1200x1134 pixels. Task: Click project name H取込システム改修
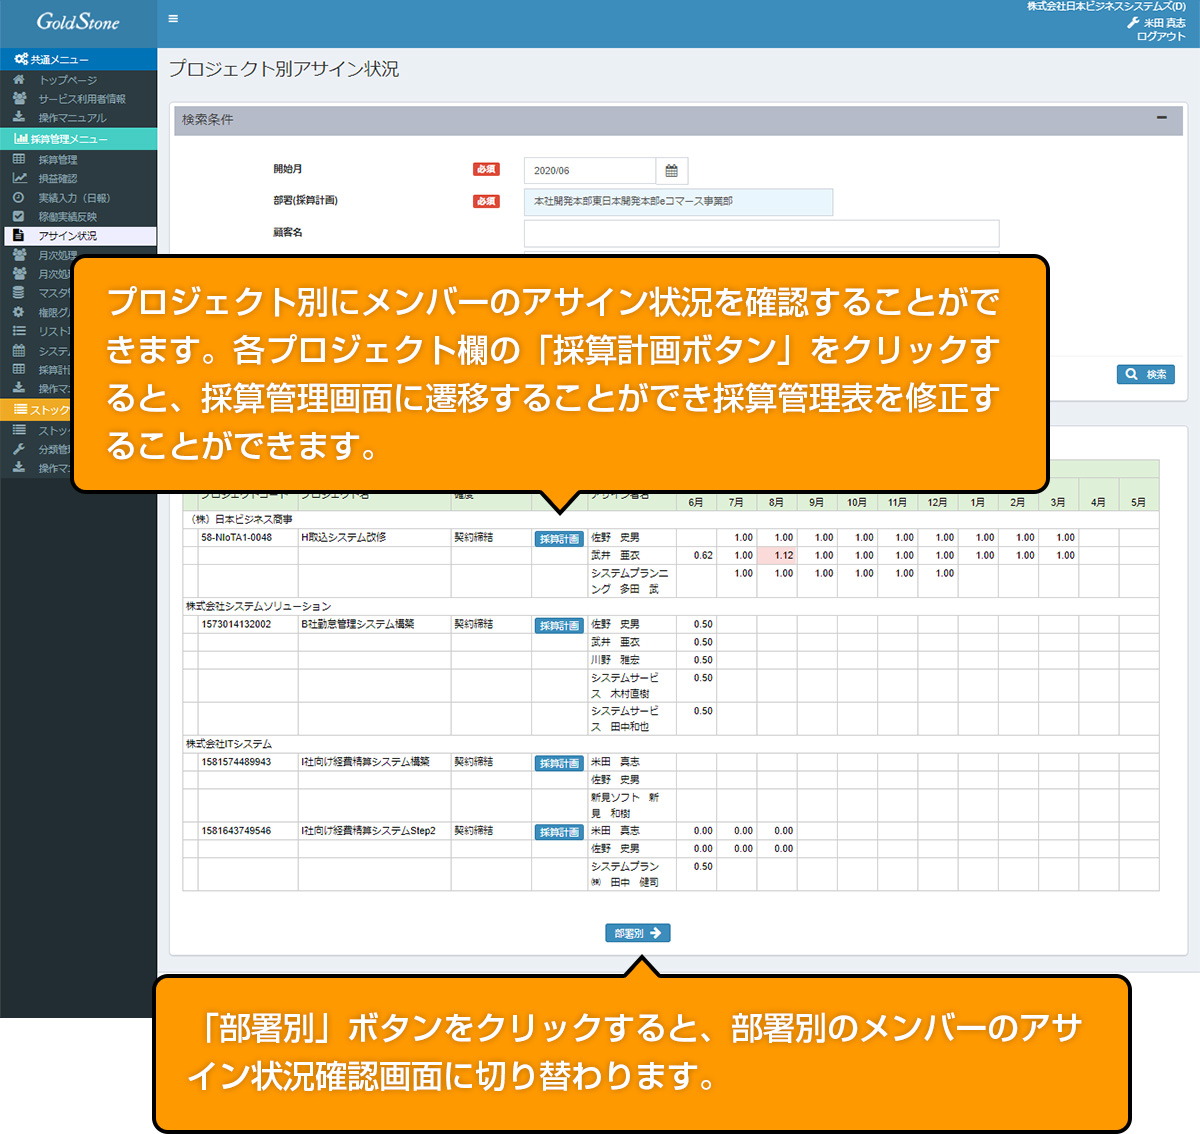click(x=344, y=538)
